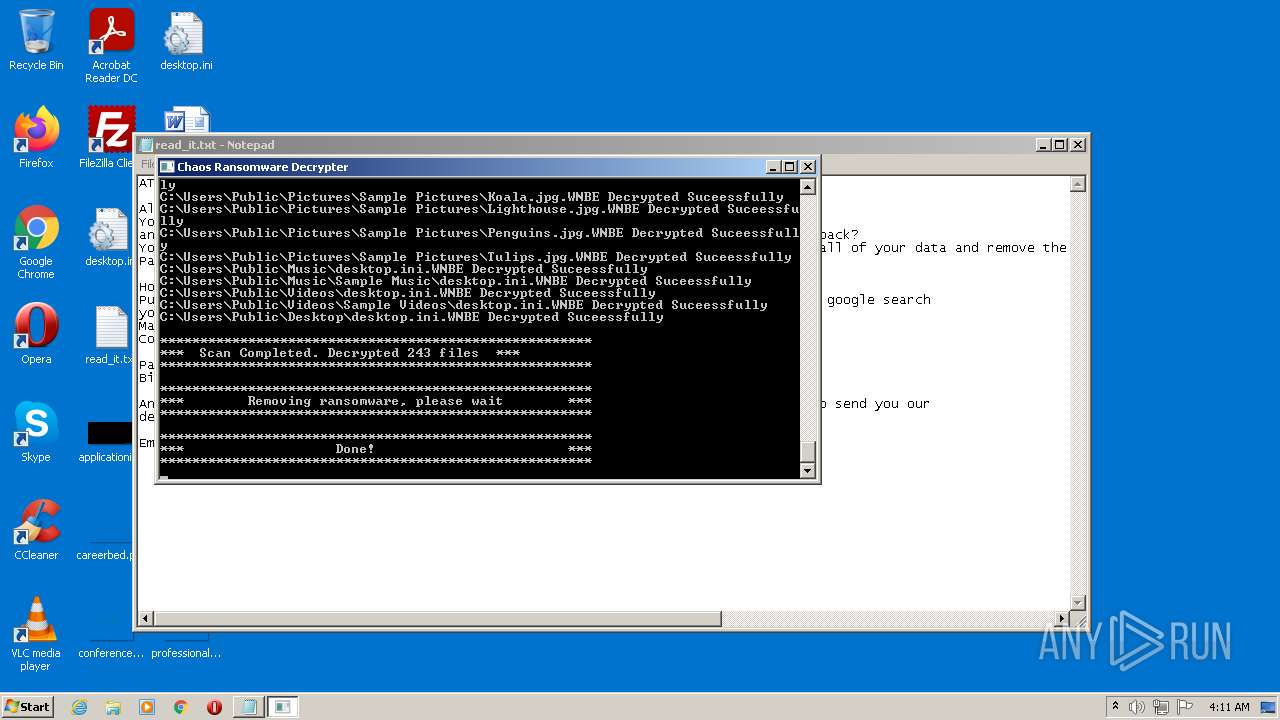Open the Action Center flag icon
This screenshot has width=1280, height=720.
pyautogui.click(x=1184, y=707)
